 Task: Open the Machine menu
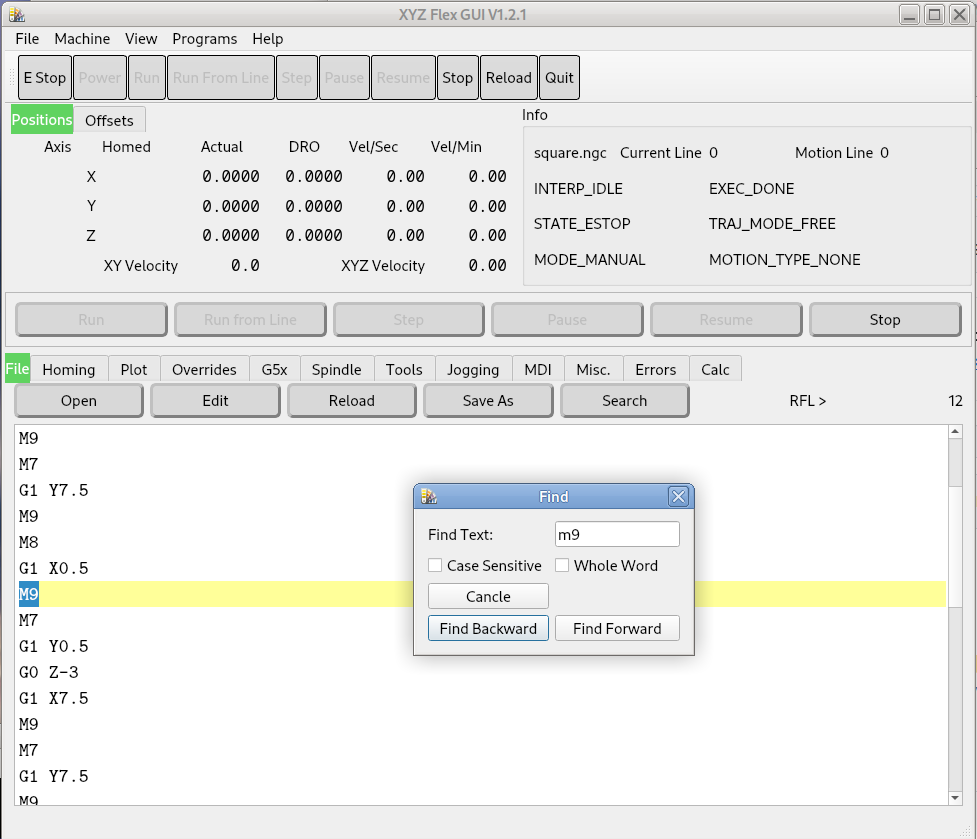(x=82, y=39)
